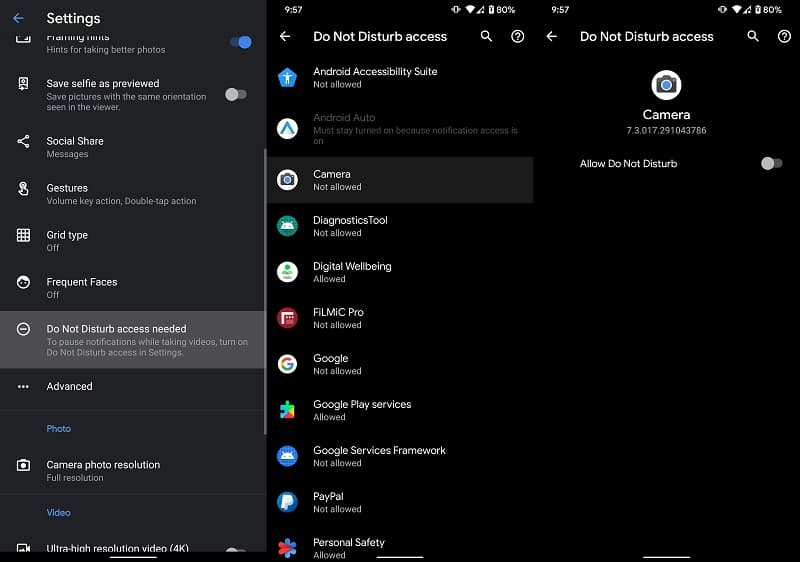Tap the PayPal icon

click(287, 502)
